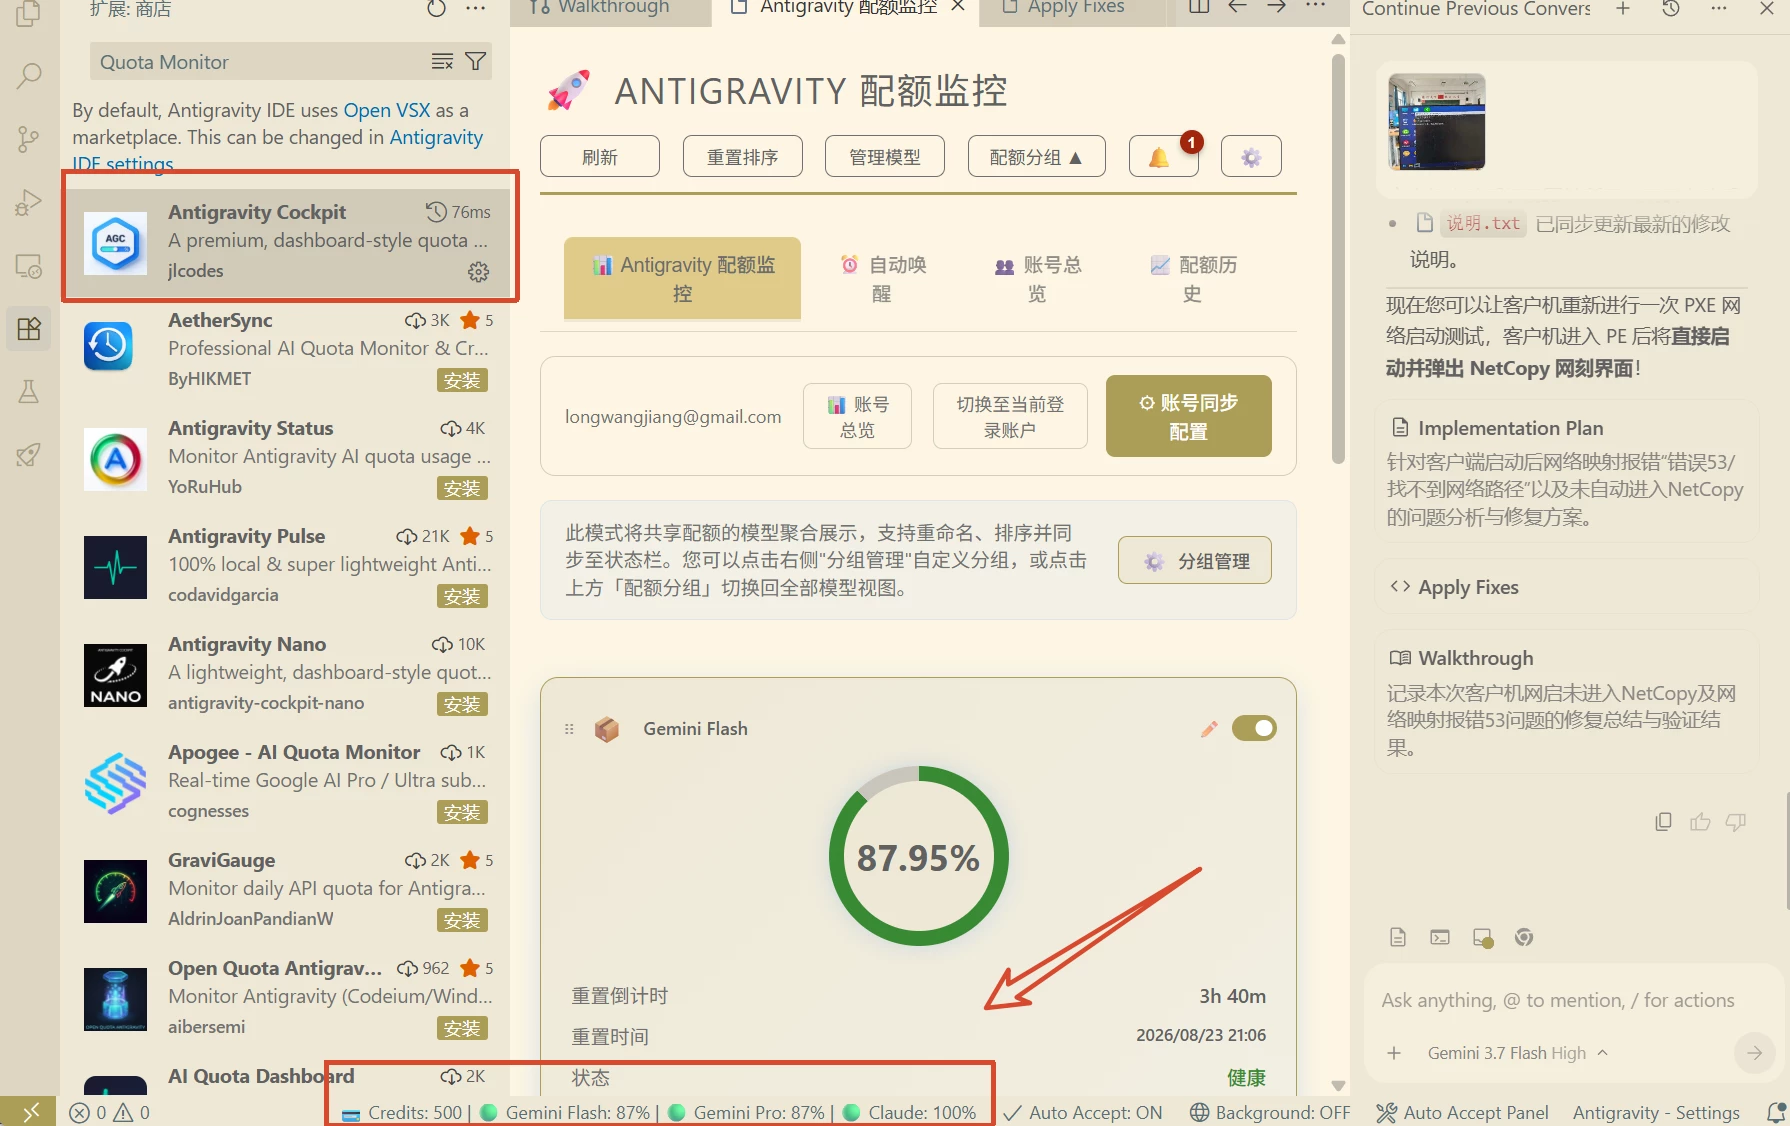The width and height of the screenshot is (1790, 1126).
Task: Open manage gear for Antigravity Cockpit
Action: (479, 272)
